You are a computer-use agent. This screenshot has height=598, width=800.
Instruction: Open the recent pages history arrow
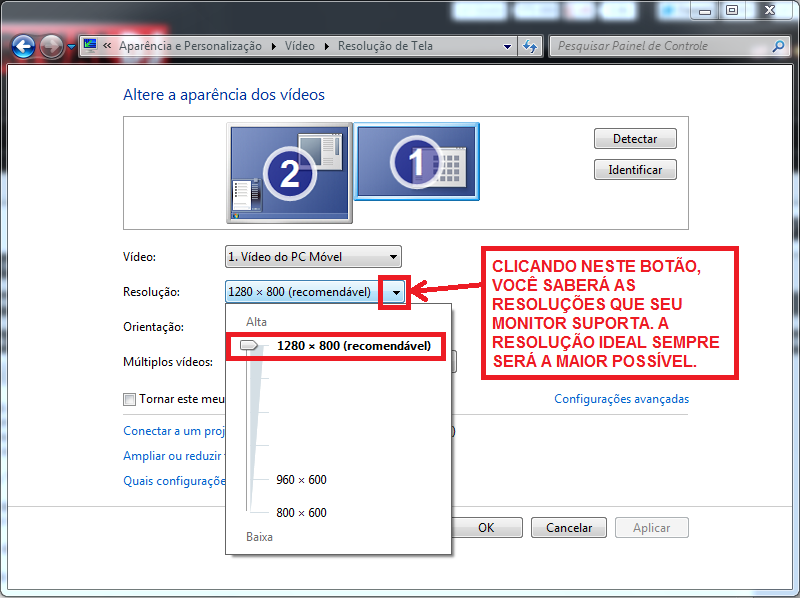(x=71, y=47)
